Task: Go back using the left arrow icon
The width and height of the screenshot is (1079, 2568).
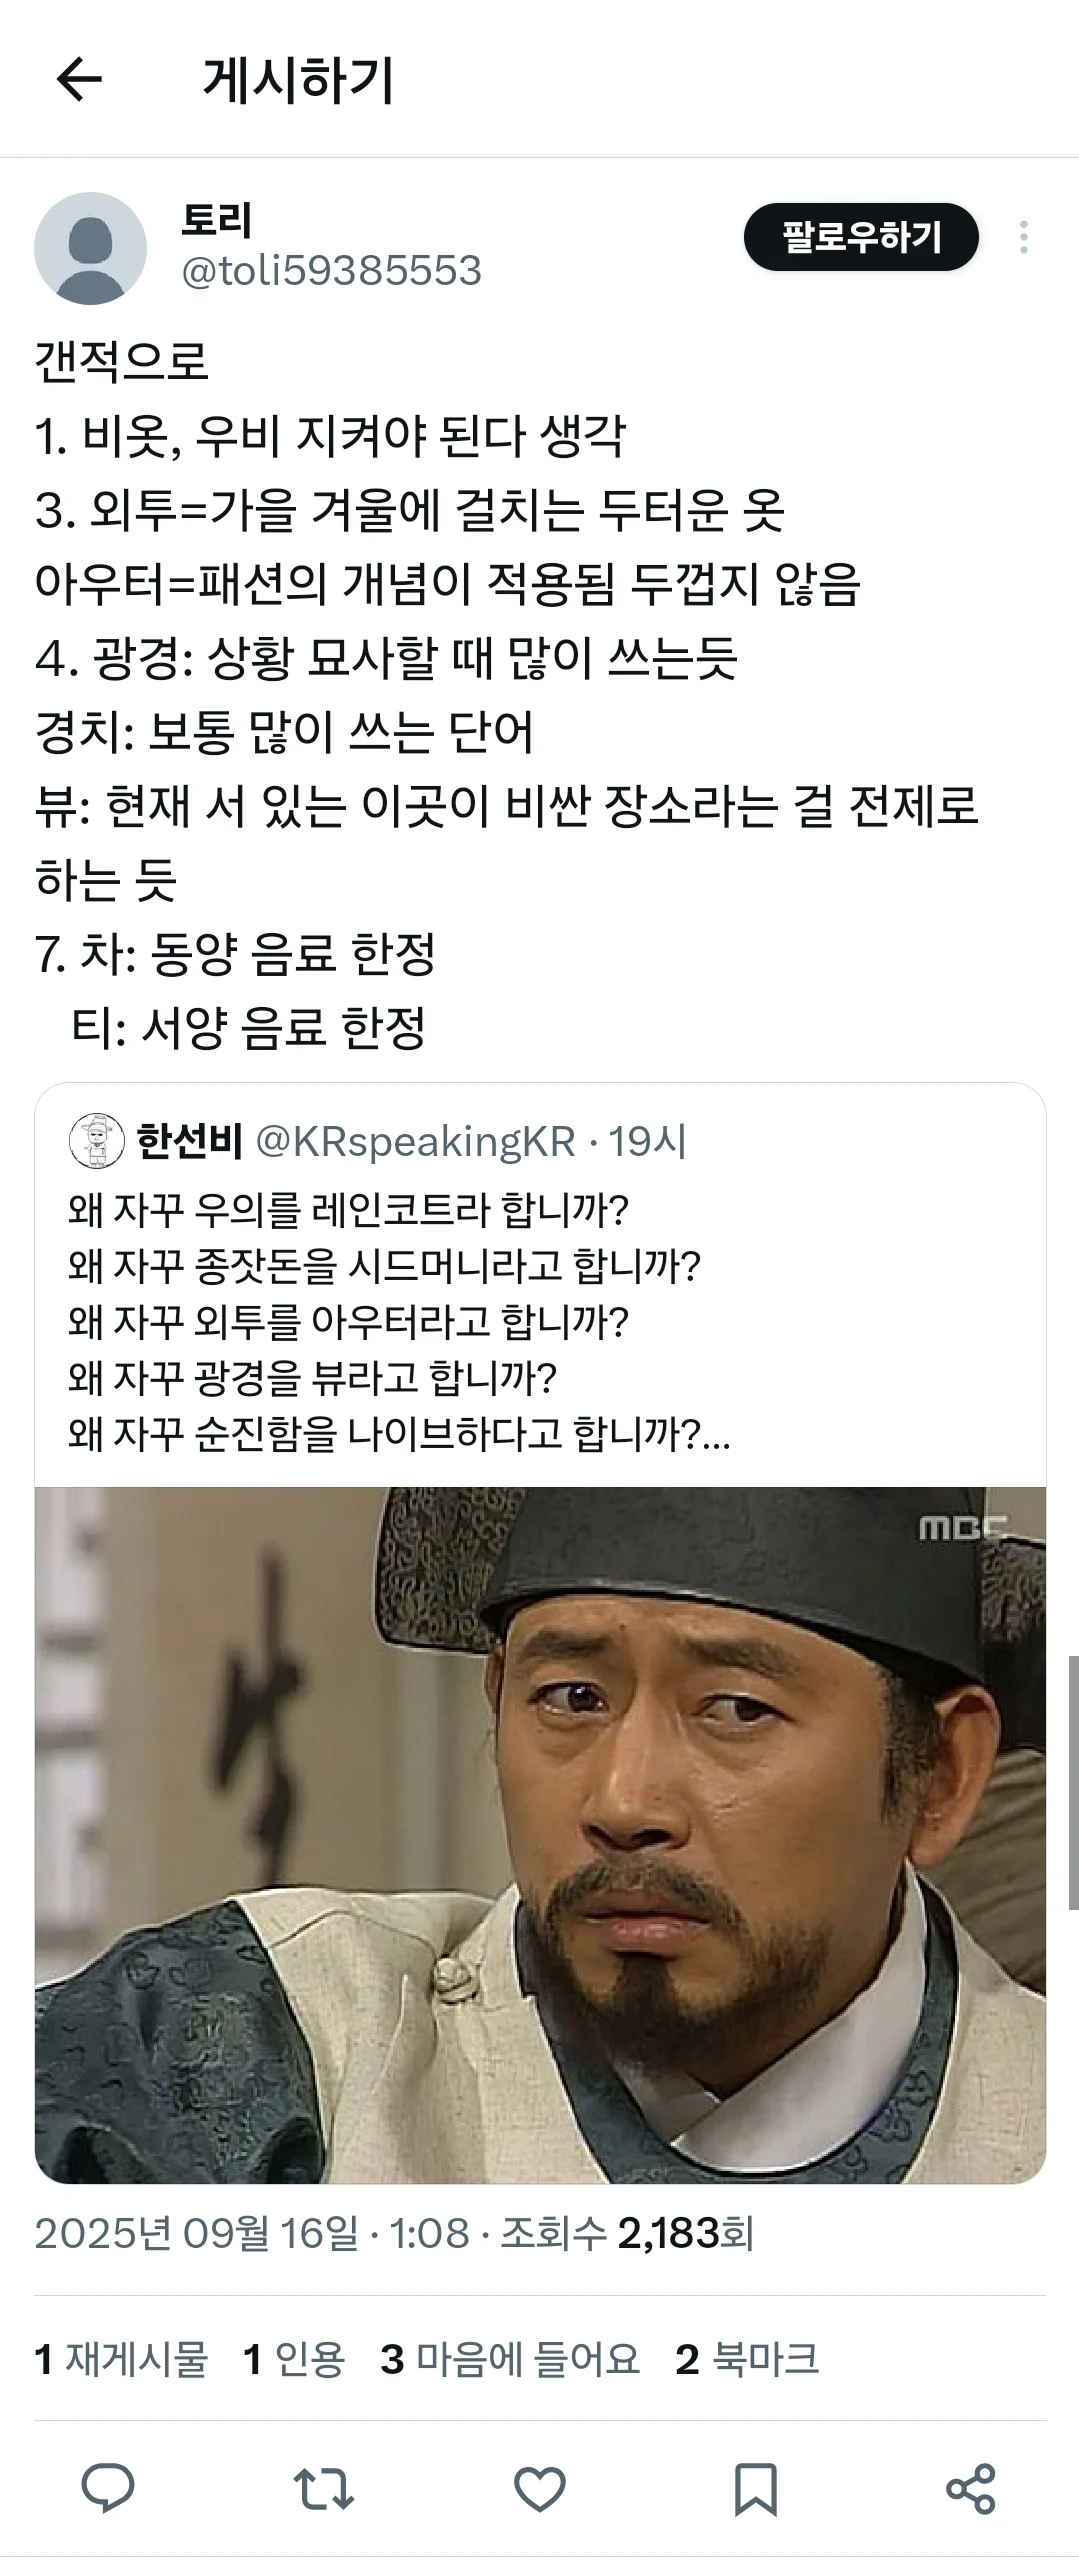Action: (80, 80)
